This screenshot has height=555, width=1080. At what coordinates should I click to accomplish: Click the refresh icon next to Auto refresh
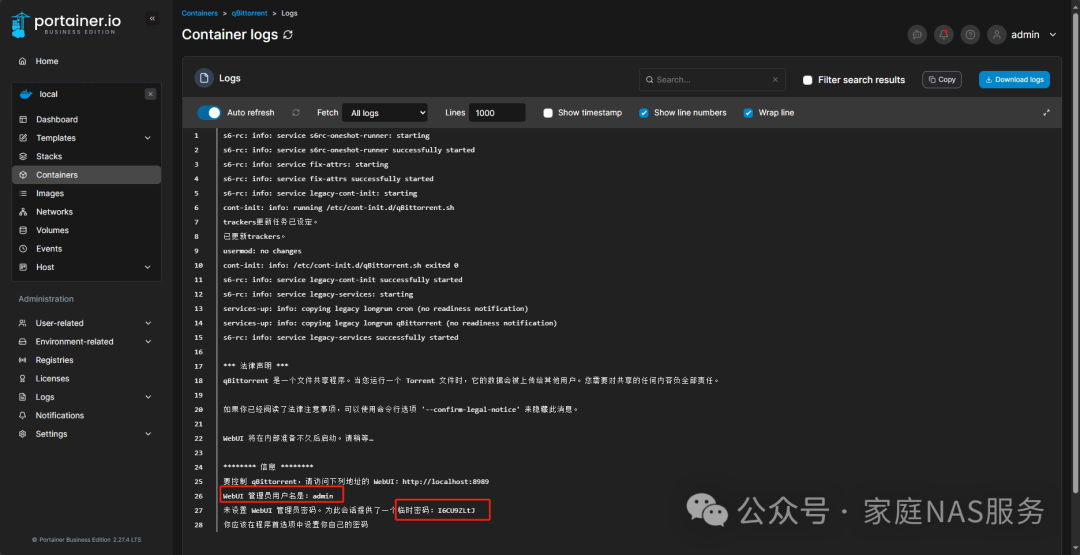(296, 113)
